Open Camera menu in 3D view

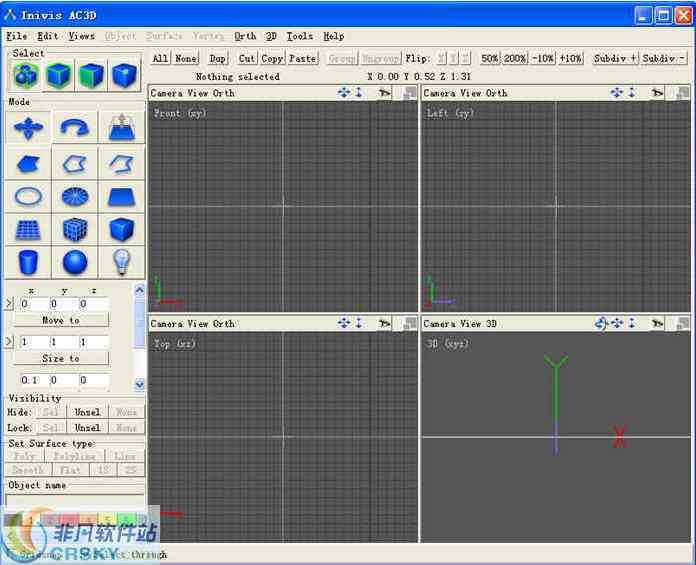point(439,324)
